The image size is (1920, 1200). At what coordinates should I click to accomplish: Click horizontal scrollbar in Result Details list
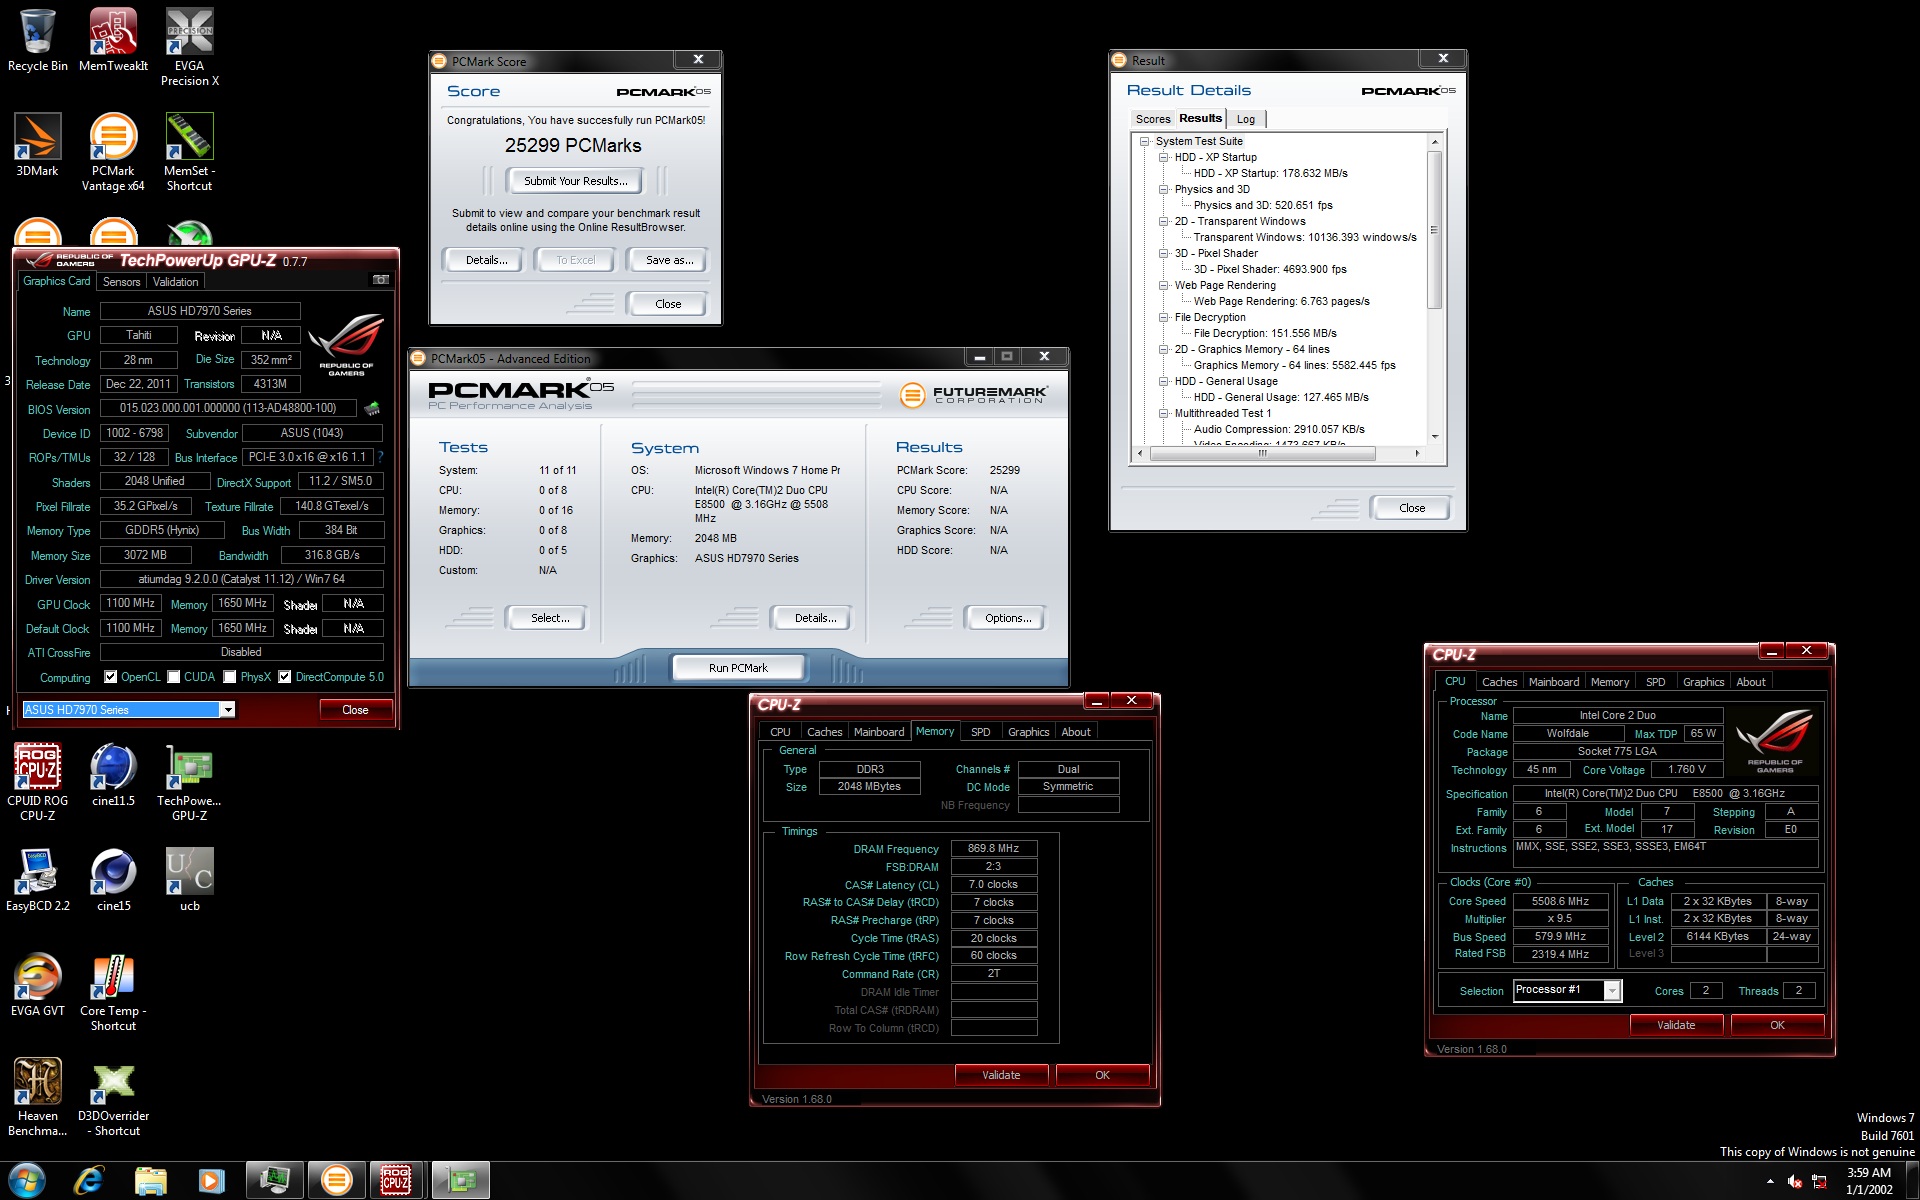(x=1263, y=453)
